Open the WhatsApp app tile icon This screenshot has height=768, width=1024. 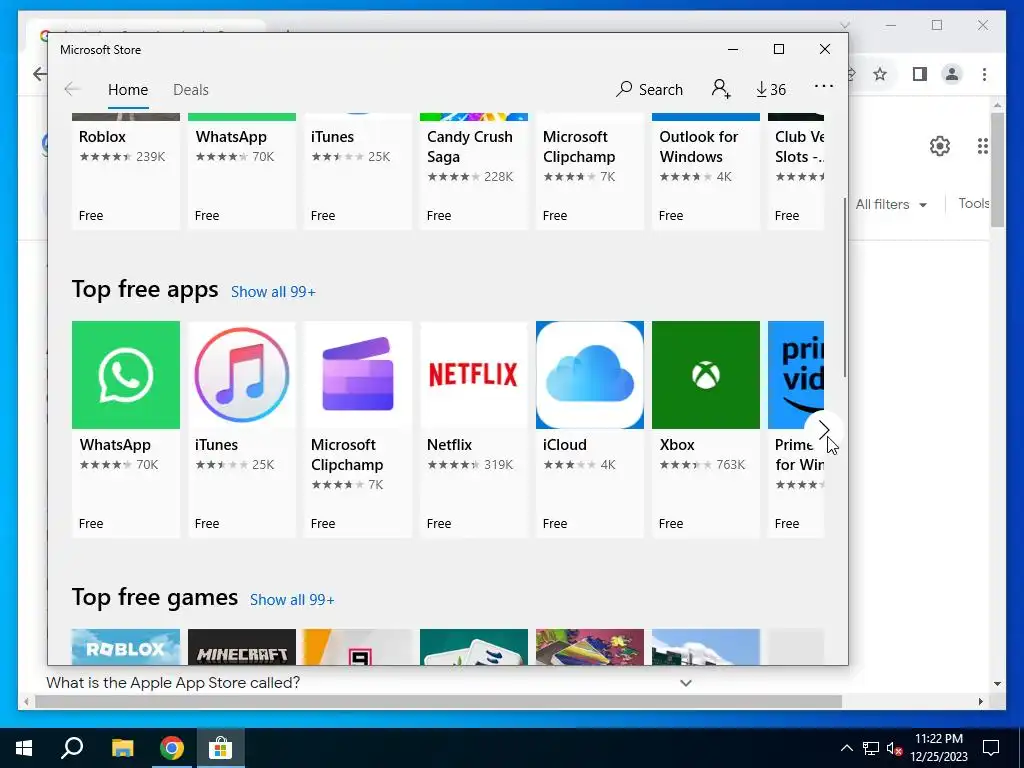(125, 375)
